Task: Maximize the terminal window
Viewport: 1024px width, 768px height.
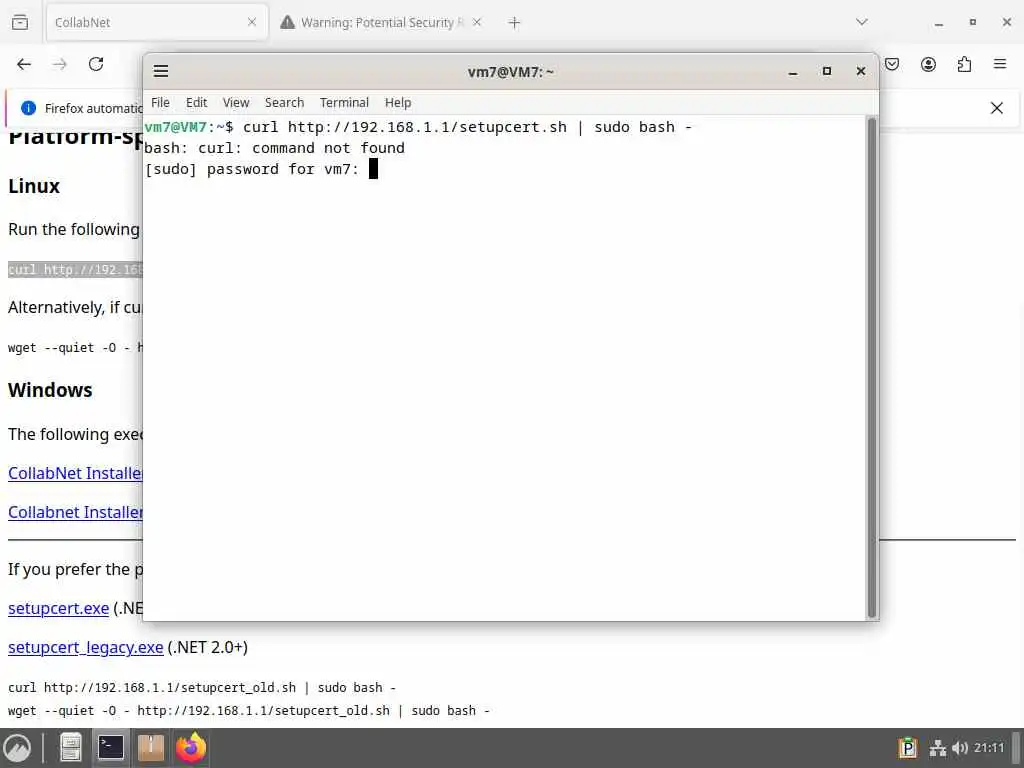Action: pyautogui.click(x=827, y=71)
